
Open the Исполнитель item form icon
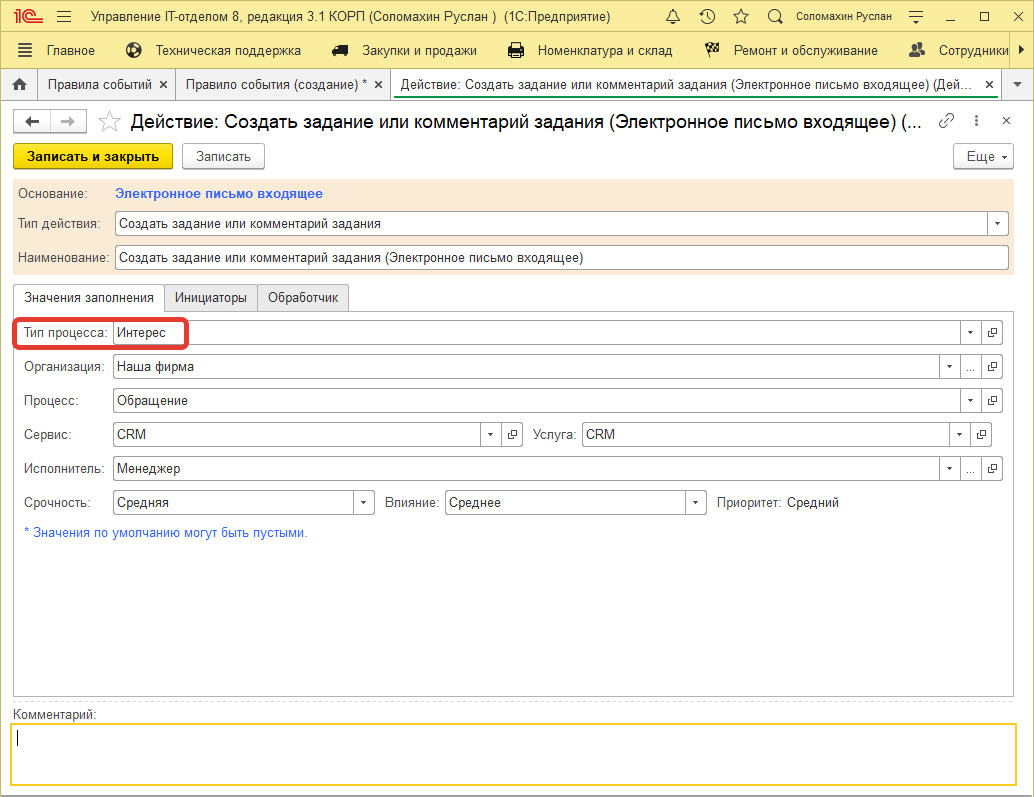pyautogui.click(x=992, y=469)
